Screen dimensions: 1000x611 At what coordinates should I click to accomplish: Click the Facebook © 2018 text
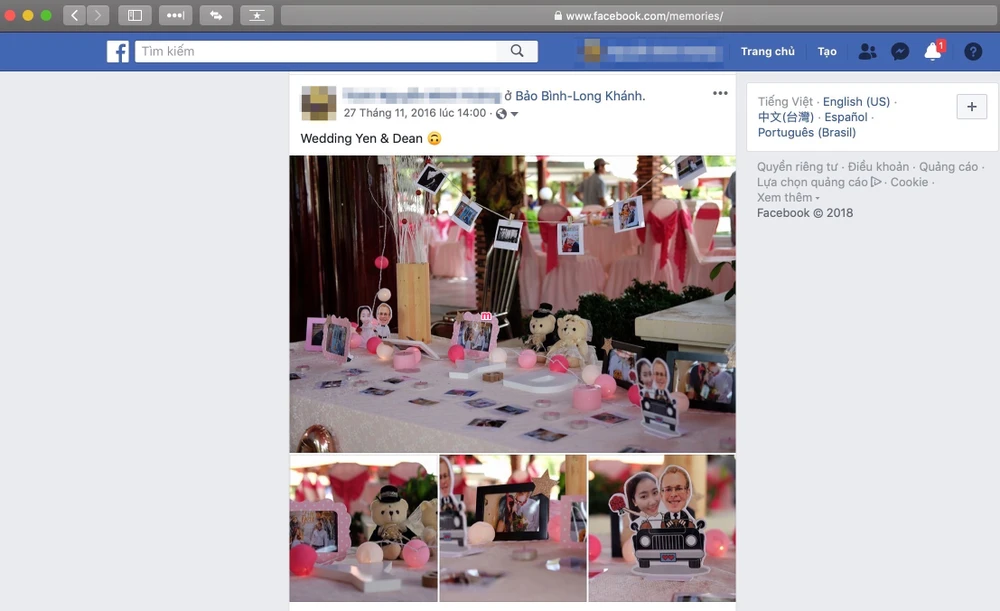pyautogui.click(x=805, y=213)
